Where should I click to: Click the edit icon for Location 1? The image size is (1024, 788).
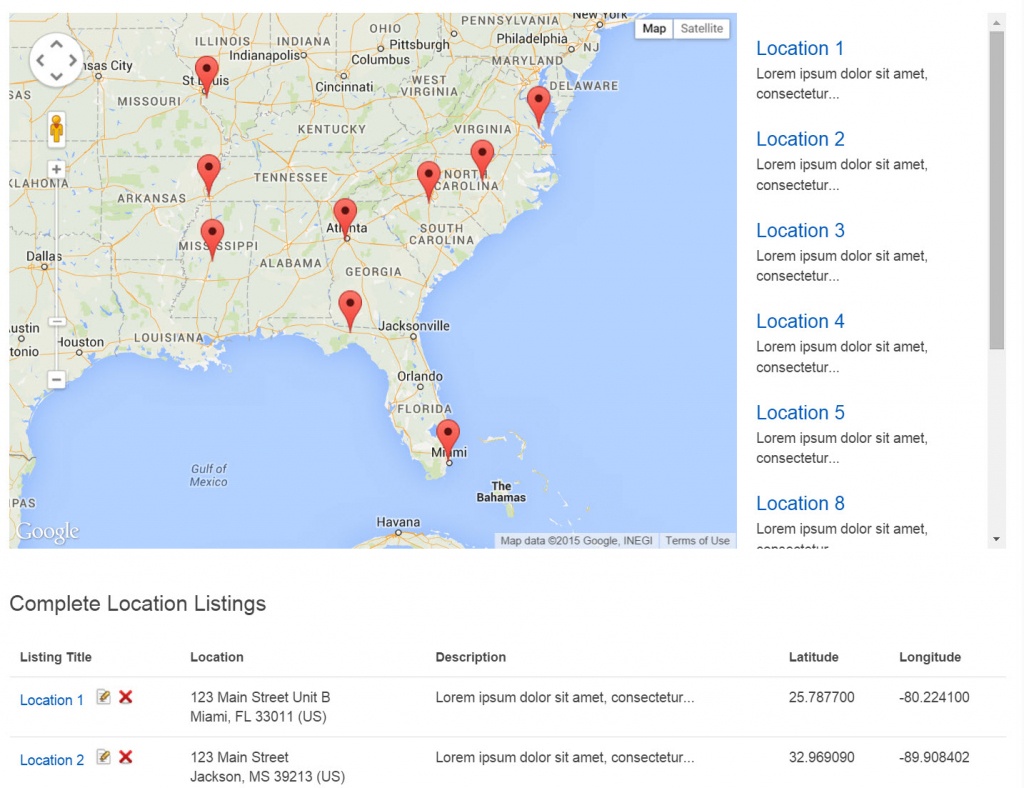tap(104, 697)
